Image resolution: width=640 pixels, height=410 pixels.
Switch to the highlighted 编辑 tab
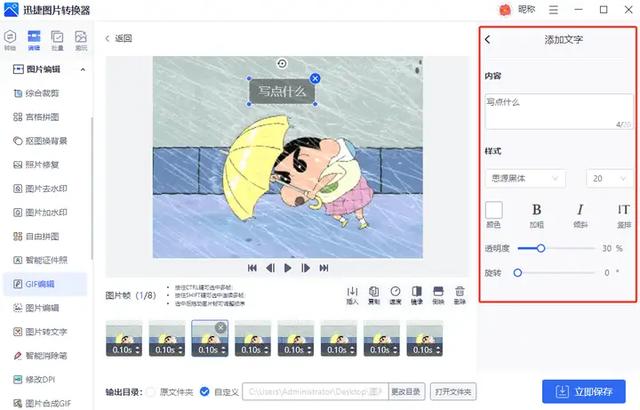(x=34, y=40)
